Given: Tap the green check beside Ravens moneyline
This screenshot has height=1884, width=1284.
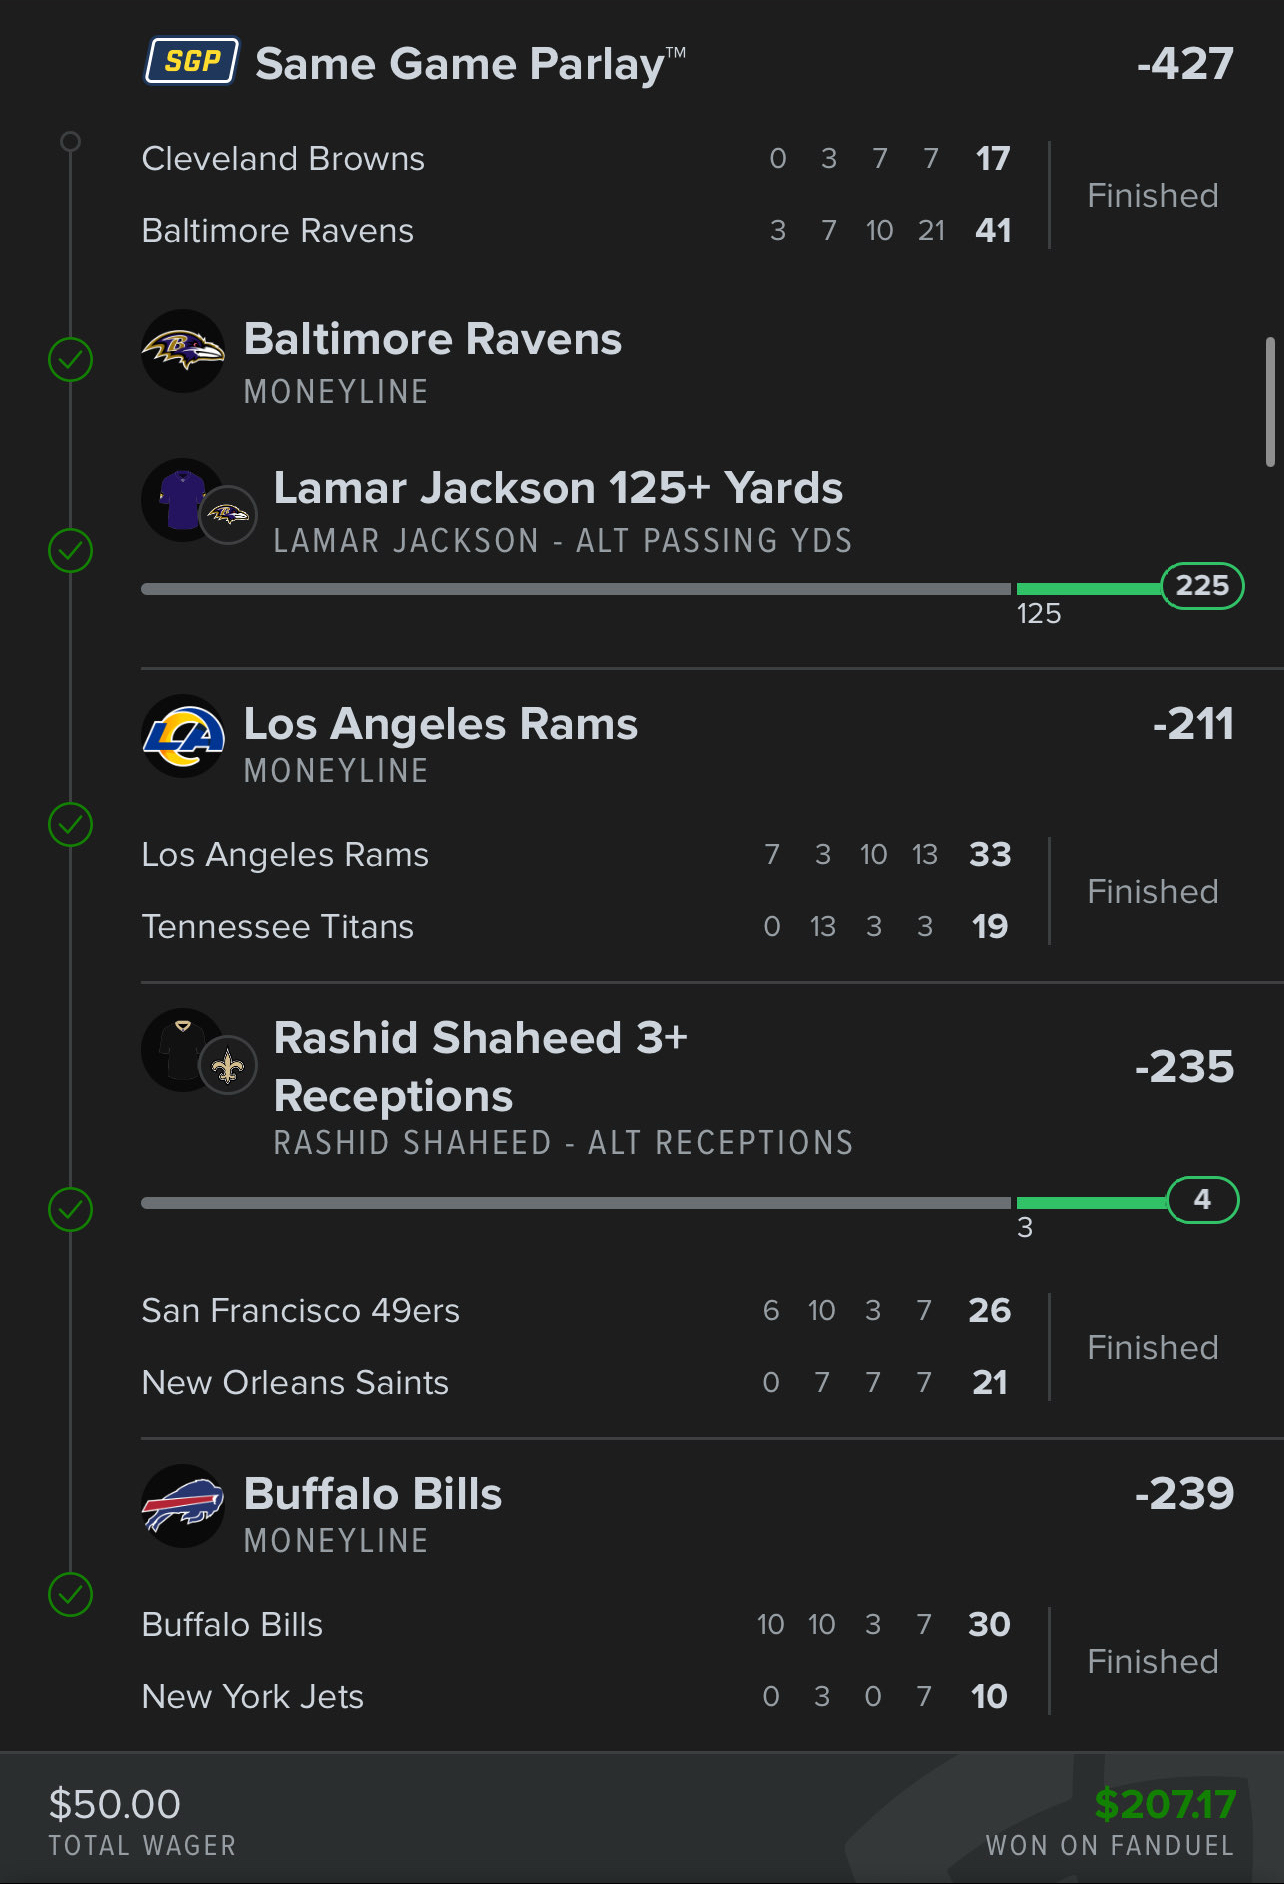Looking at the screenshot, I should 70,359.
